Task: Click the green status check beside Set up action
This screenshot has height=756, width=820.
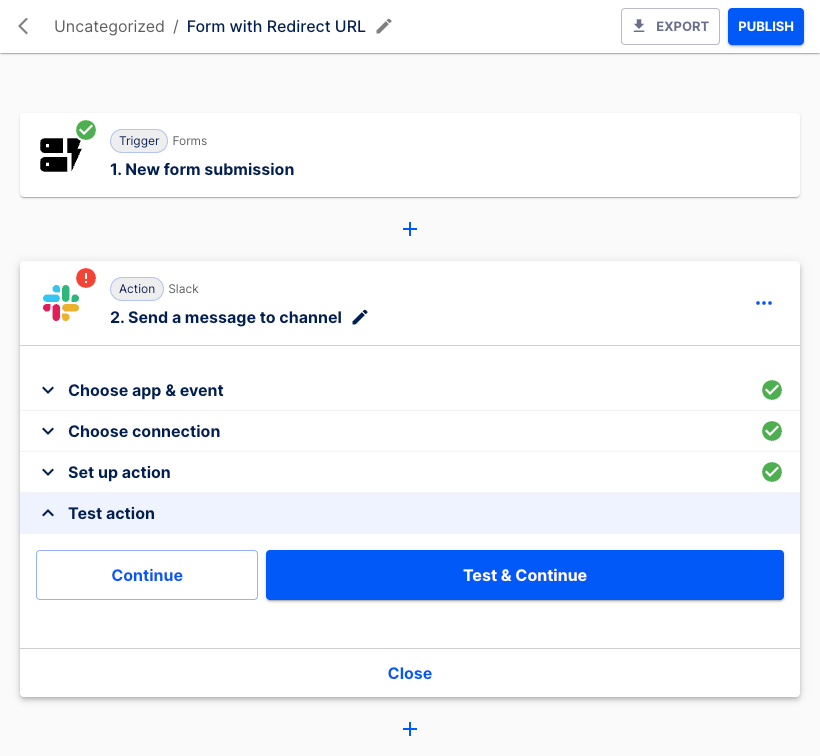Action: (771, 472)
